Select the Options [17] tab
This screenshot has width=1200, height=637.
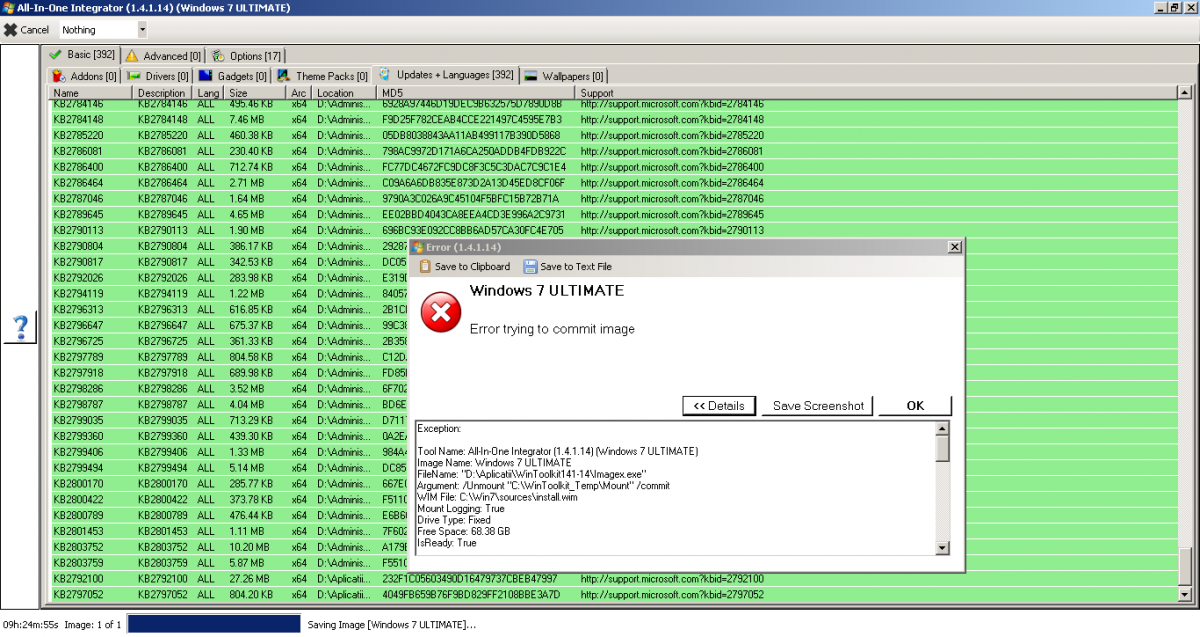[248, 56]
